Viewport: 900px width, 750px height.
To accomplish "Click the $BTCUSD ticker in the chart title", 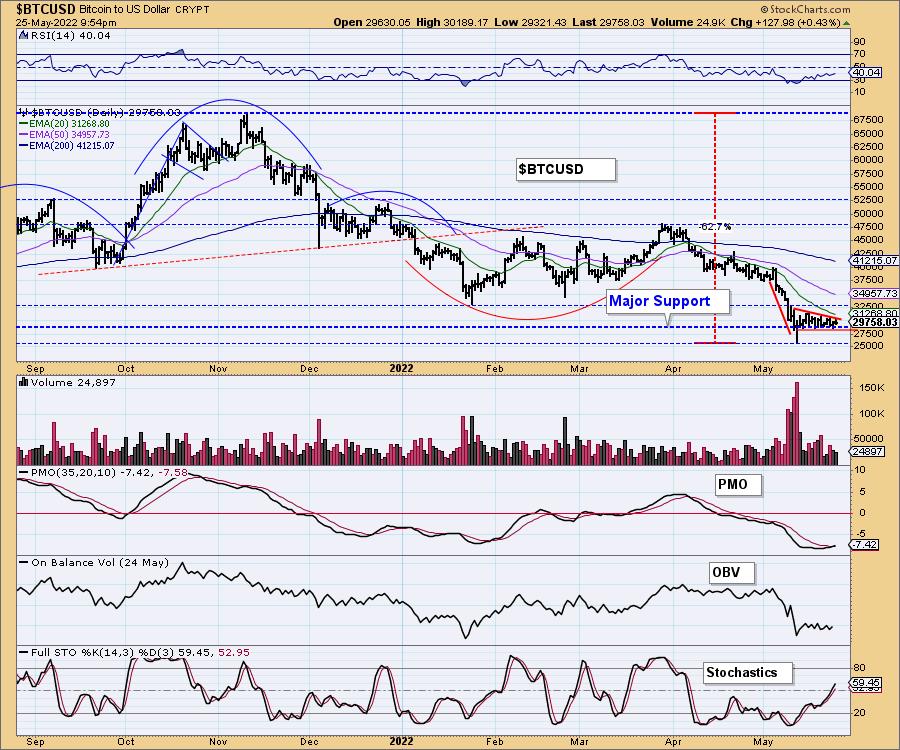I will tap(46, 9).
